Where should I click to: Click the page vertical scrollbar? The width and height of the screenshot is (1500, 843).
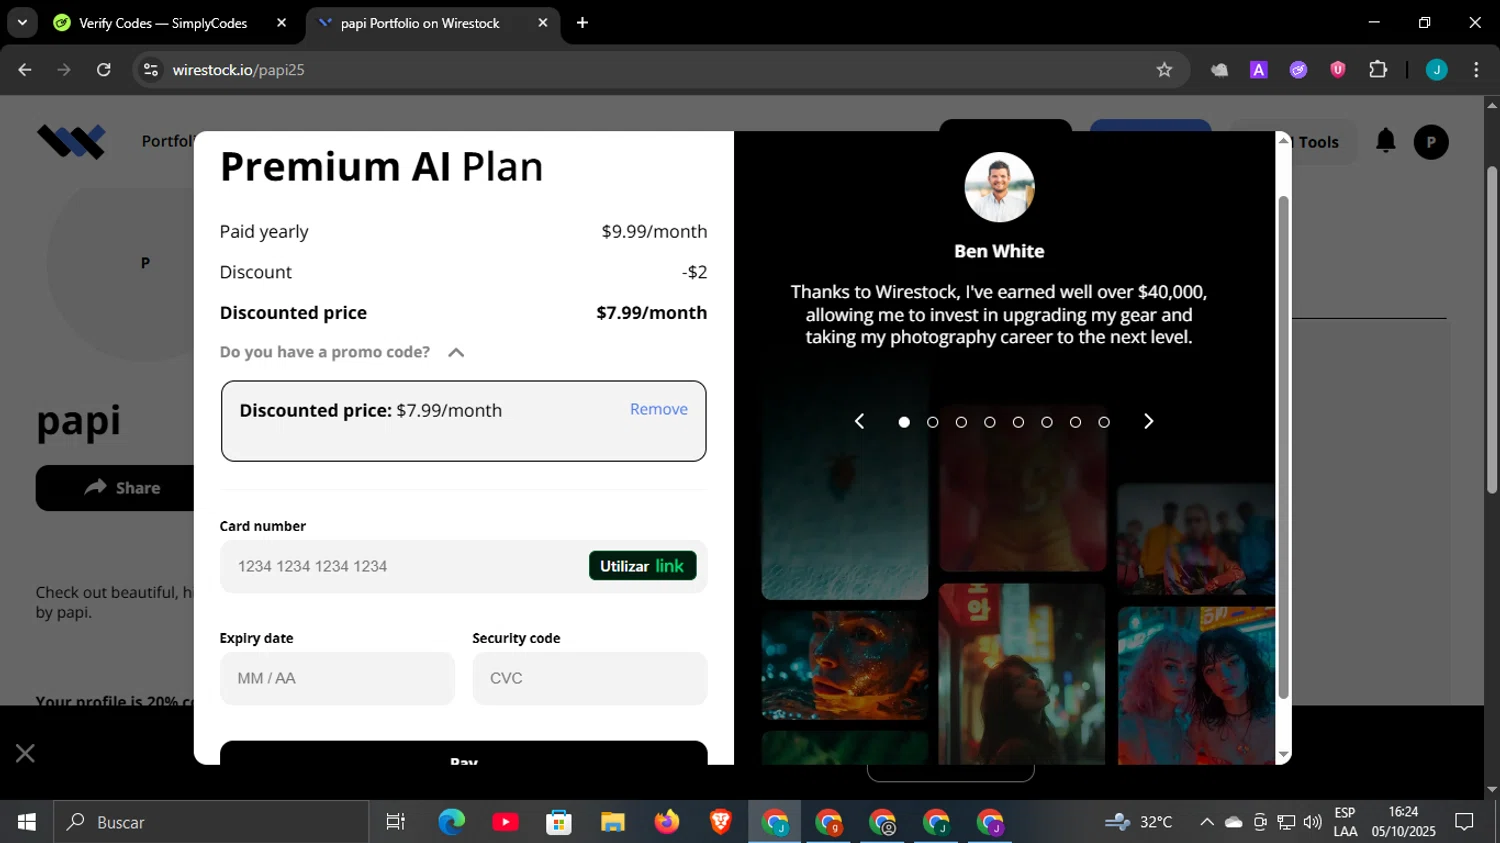[1492, 330]
